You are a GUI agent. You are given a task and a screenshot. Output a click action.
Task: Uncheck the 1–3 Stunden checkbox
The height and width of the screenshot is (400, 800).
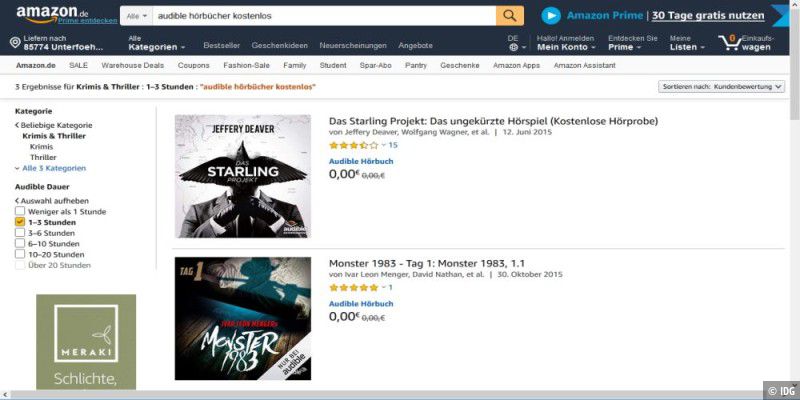click(x=20, y=222)
